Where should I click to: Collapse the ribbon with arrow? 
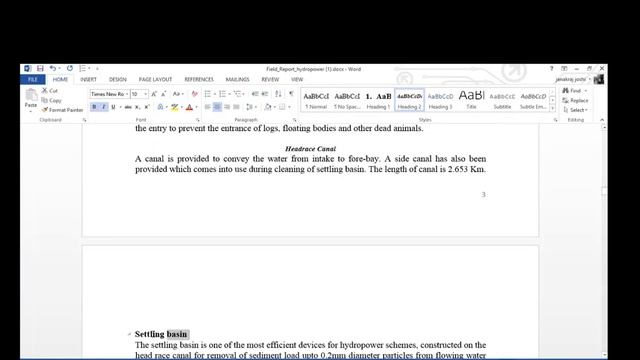602,120
